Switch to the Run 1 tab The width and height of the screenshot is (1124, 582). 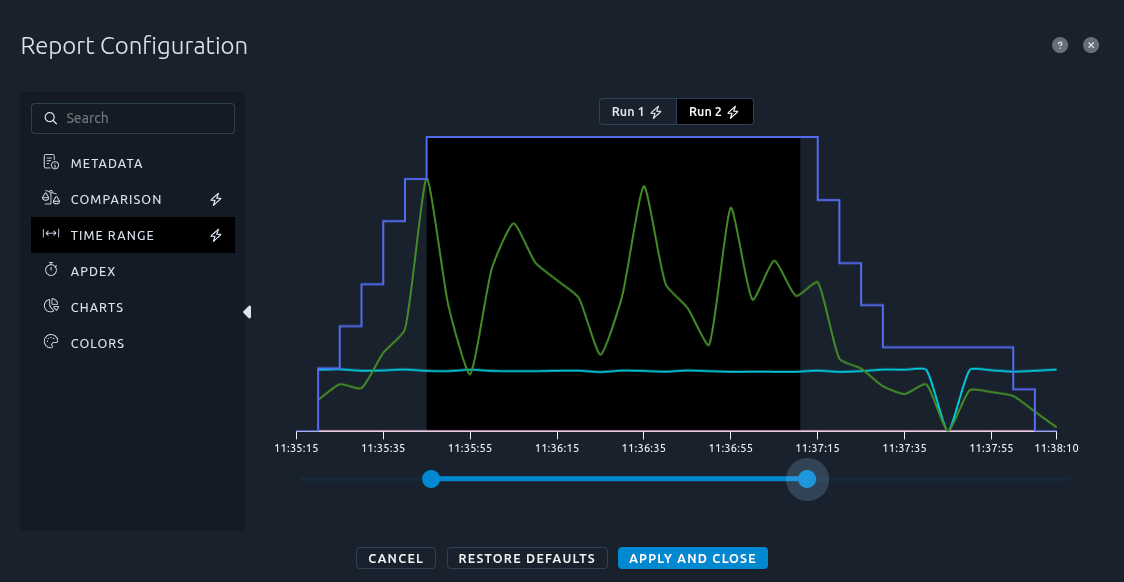637,112
